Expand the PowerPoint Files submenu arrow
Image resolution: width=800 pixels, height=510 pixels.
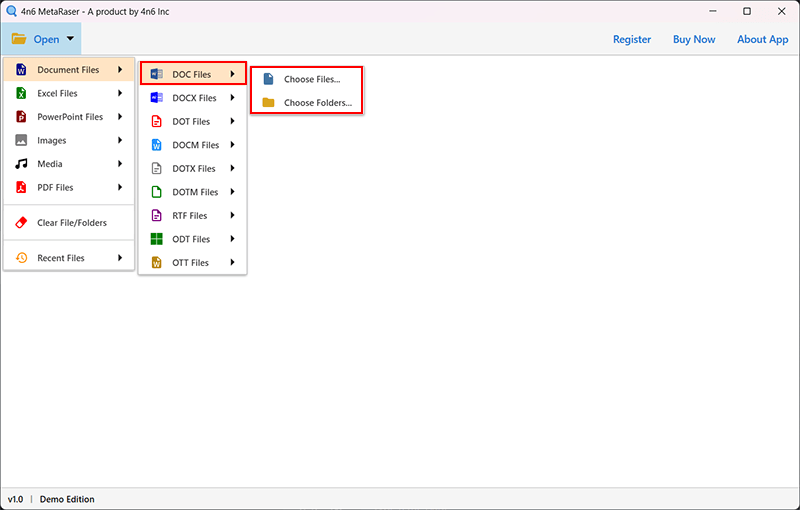120,116
